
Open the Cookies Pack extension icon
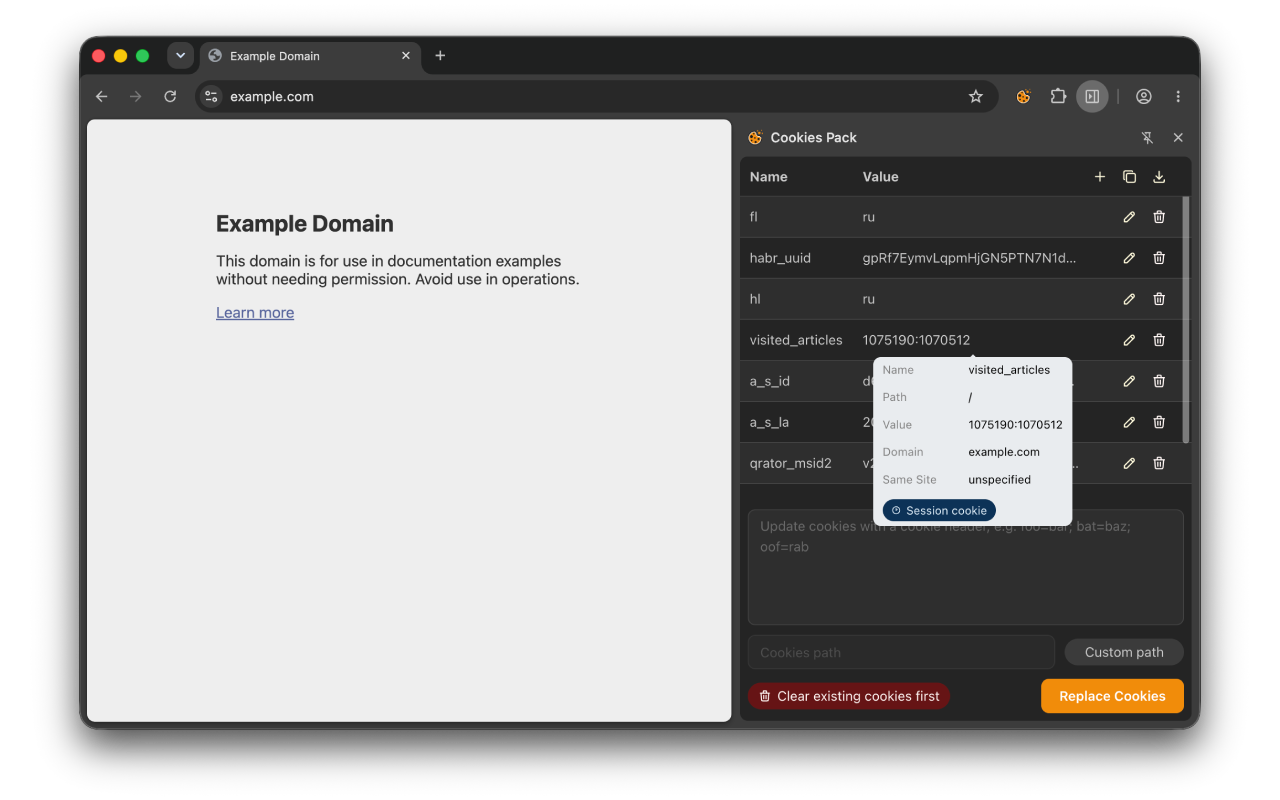coord(1023,97)
